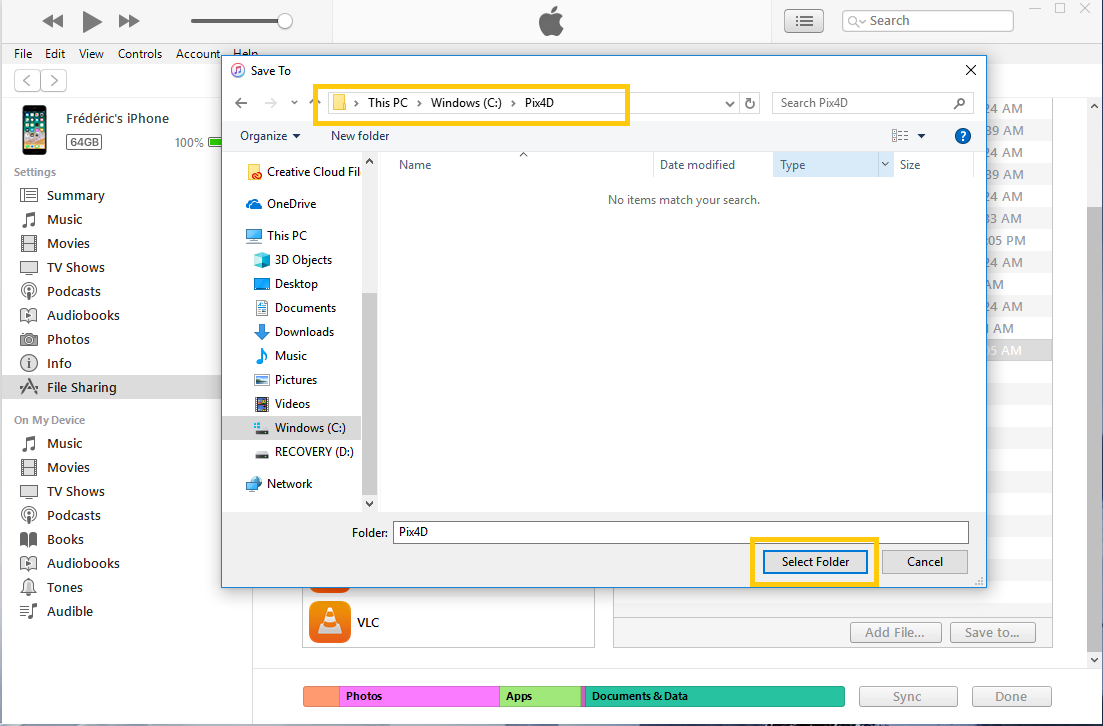Click the Add File... button
1103x726 pixels.
[895, 632]
